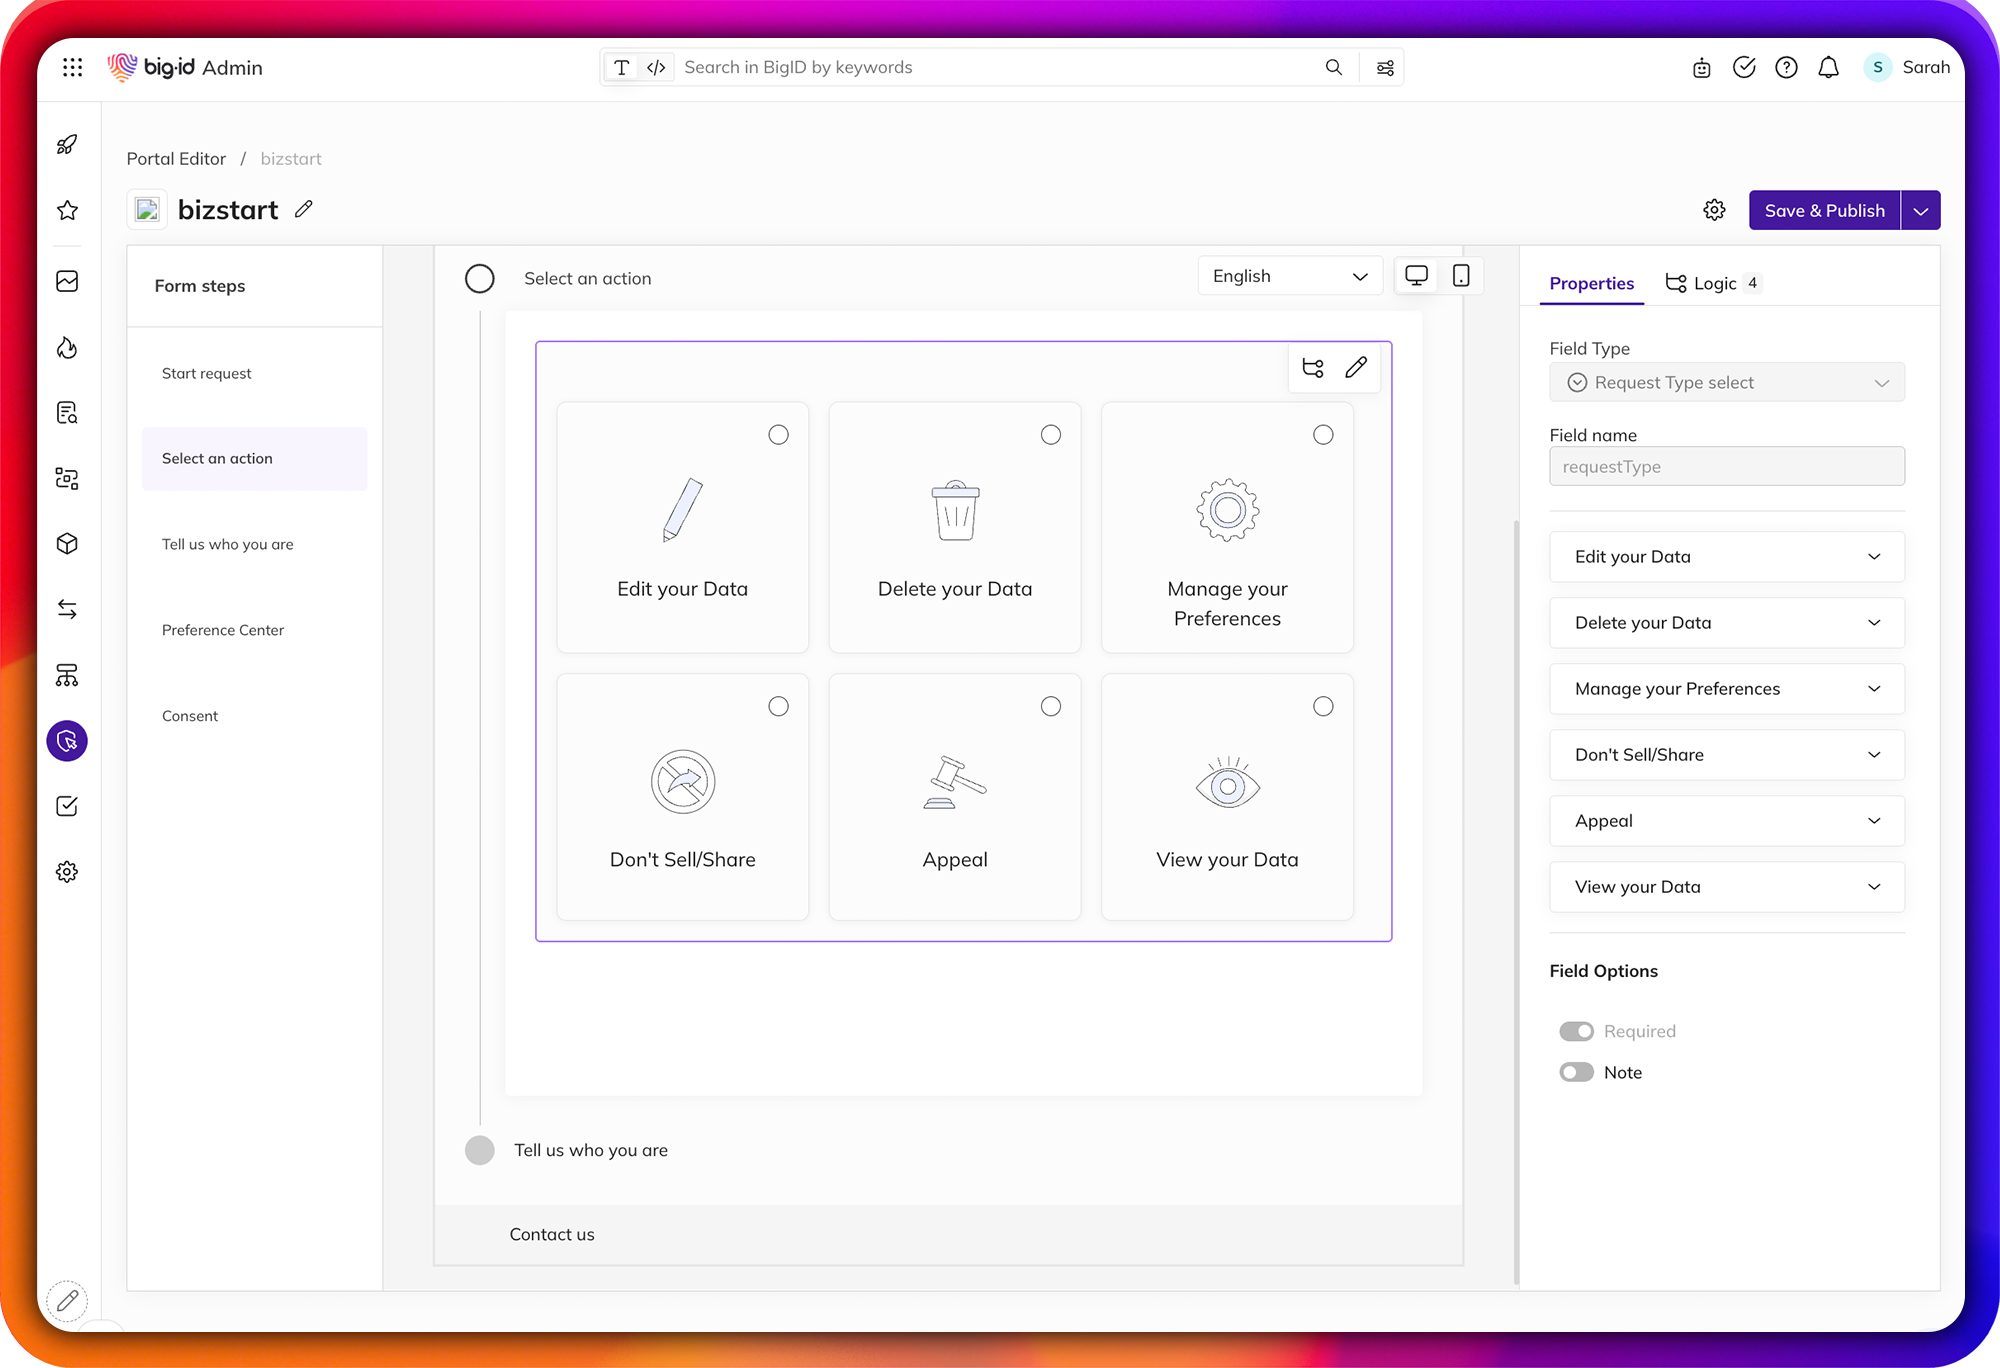The height and width of the screenshot is (1368, 2000).
Task: Switch to the Logic tab
Action: coord(1713,283)
